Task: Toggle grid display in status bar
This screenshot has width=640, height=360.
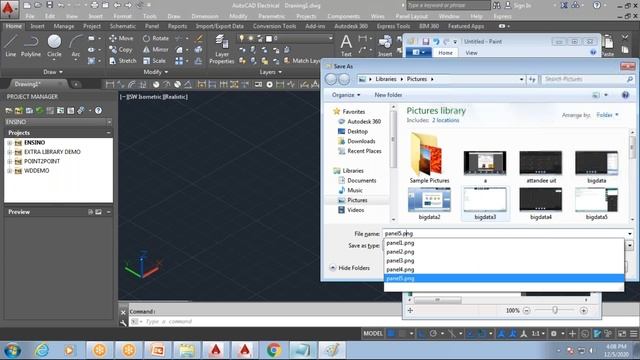Action: pyautogui.click(x=391, y=333)
